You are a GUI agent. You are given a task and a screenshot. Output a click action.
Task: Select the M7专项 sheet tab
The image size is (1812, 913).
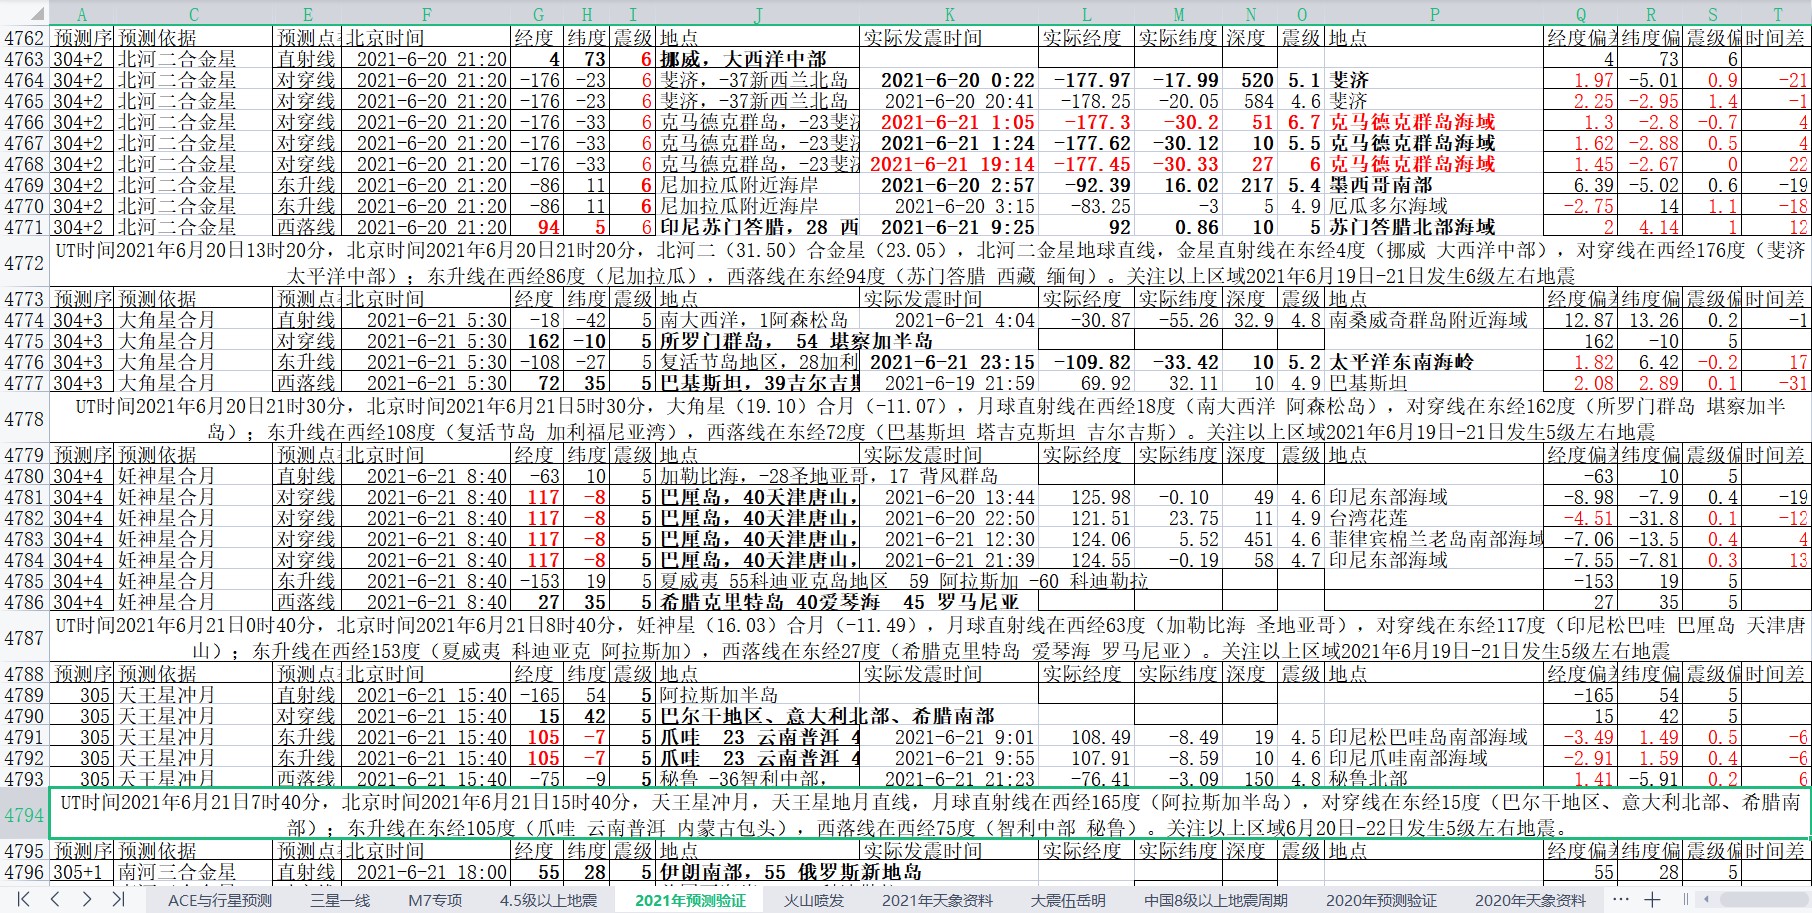click(435, 900)
